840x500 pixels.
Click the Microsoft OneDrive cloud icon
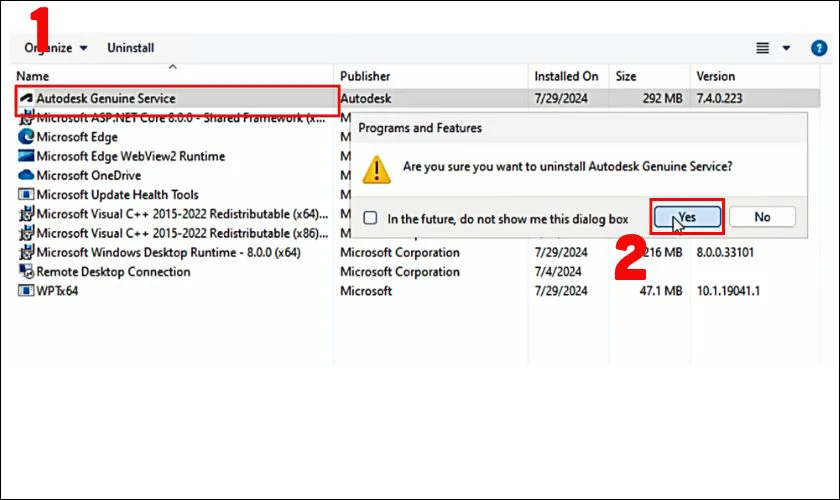tap(26, 175)
